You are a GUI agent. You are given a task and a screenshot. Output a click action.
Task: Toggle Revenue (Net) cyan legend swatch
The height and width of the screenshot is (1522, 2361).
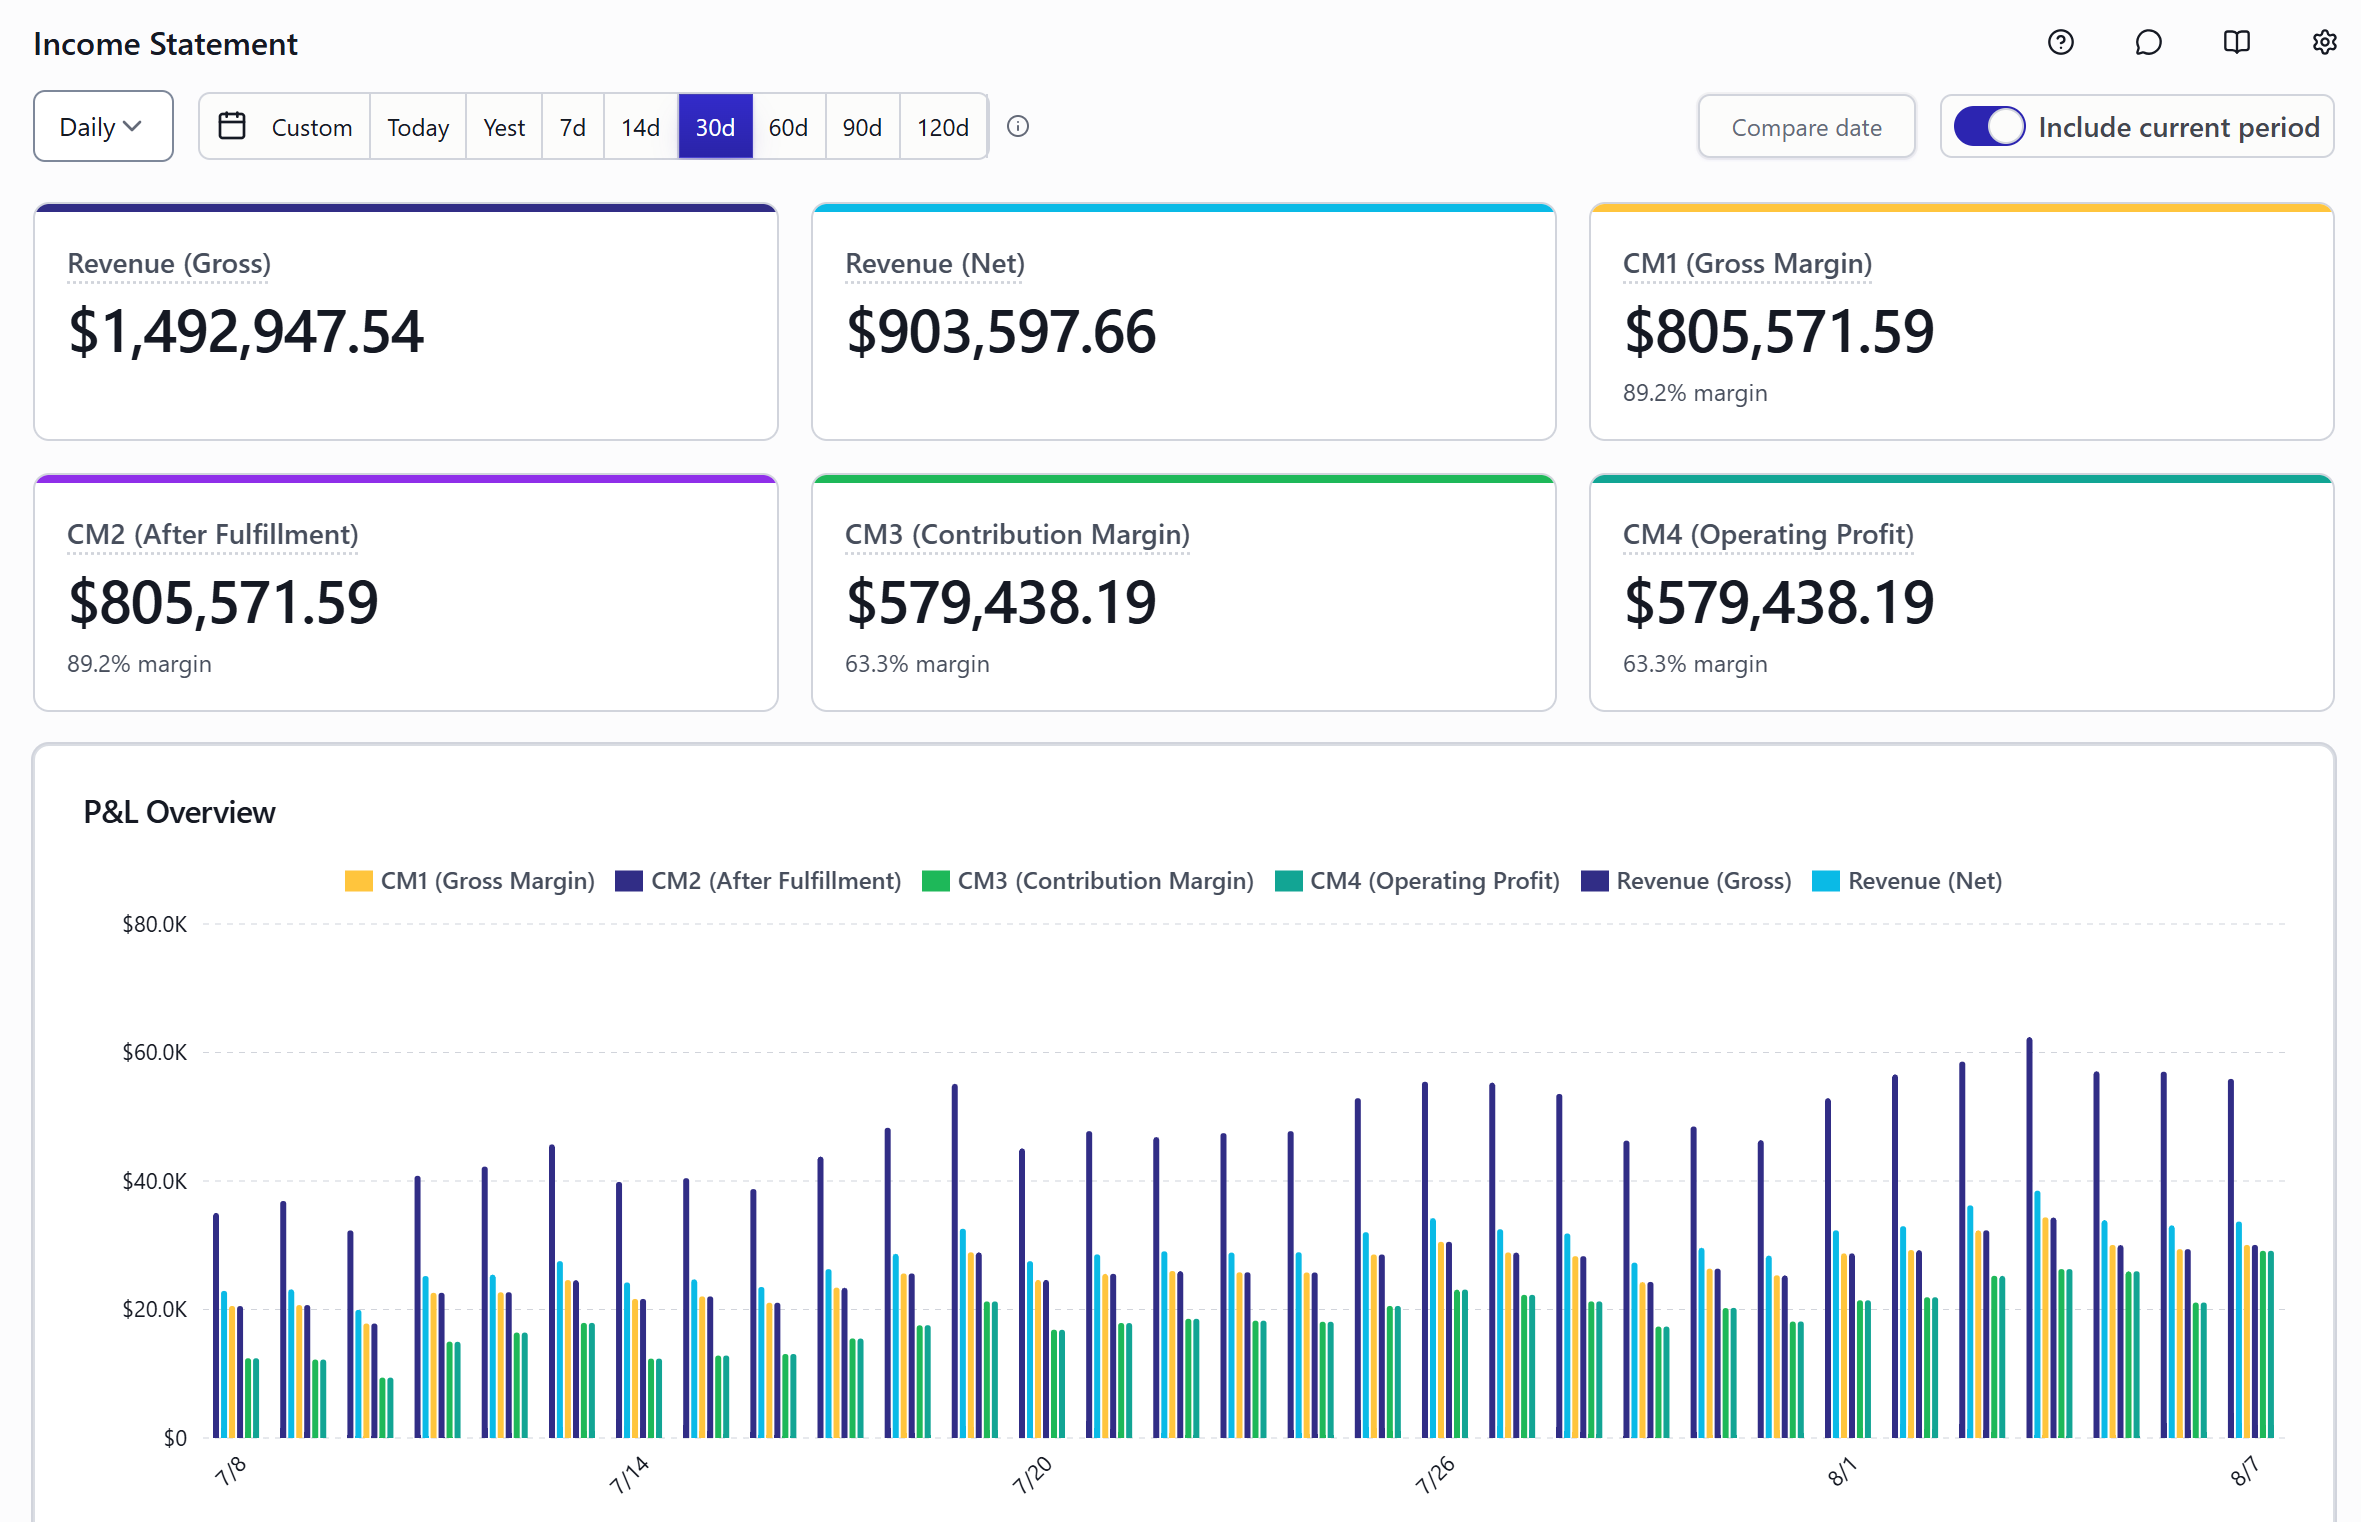(x=1826, y=881)
